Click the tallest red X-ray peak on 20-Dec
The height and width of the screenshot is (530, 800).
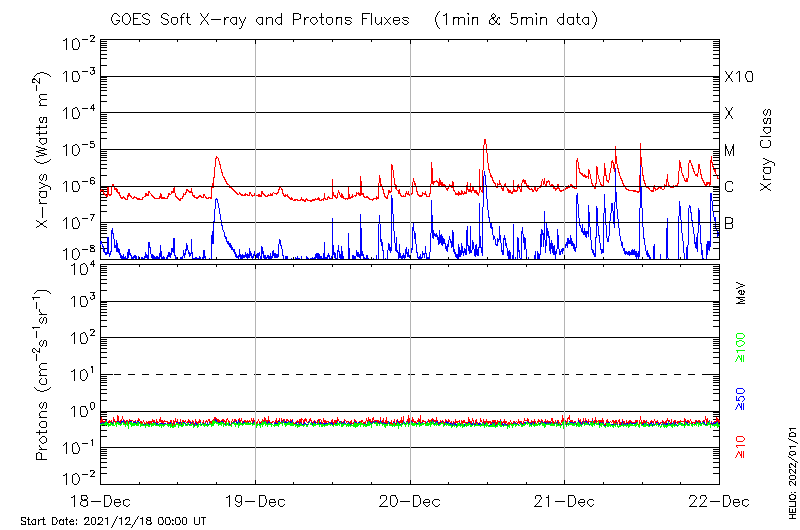coord(485,141)
